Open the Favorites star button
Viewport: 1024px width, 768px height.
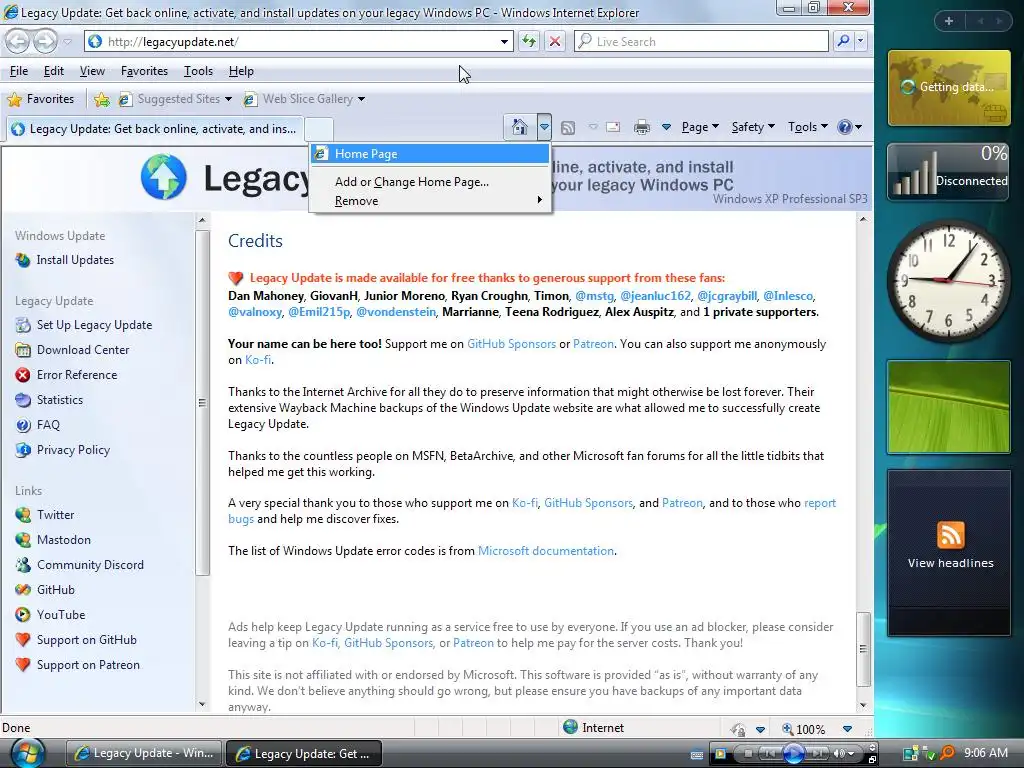click(x=40, y=99)
